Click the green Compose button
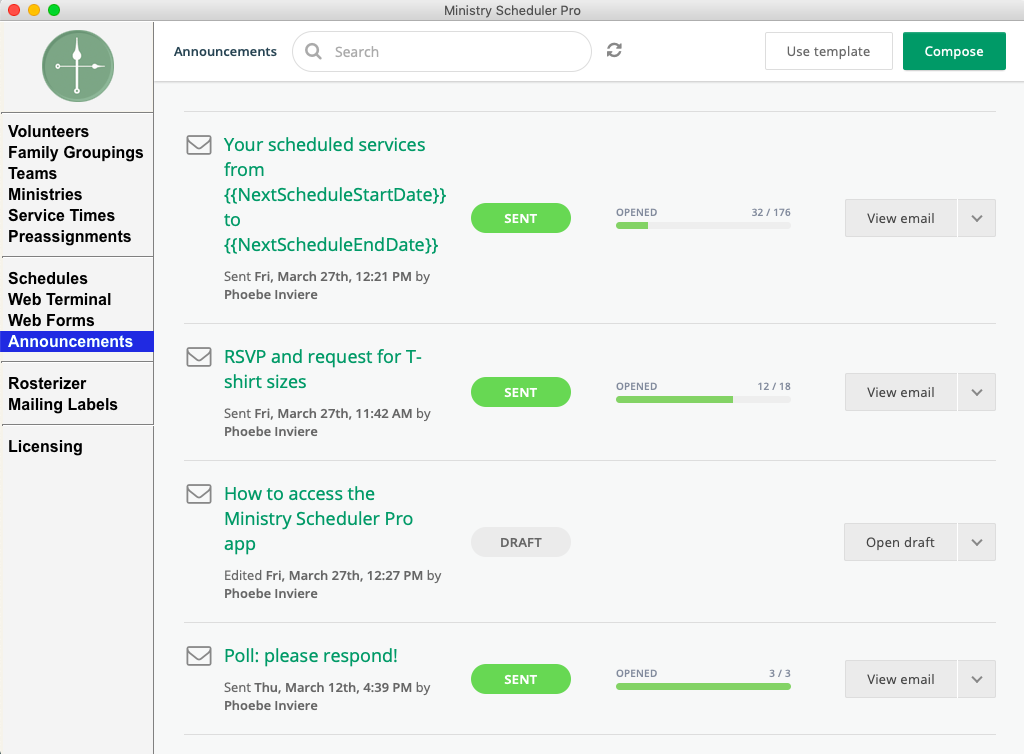This screenshot has height=754, width=1024. pyautogui.click(x=954, y=51)
